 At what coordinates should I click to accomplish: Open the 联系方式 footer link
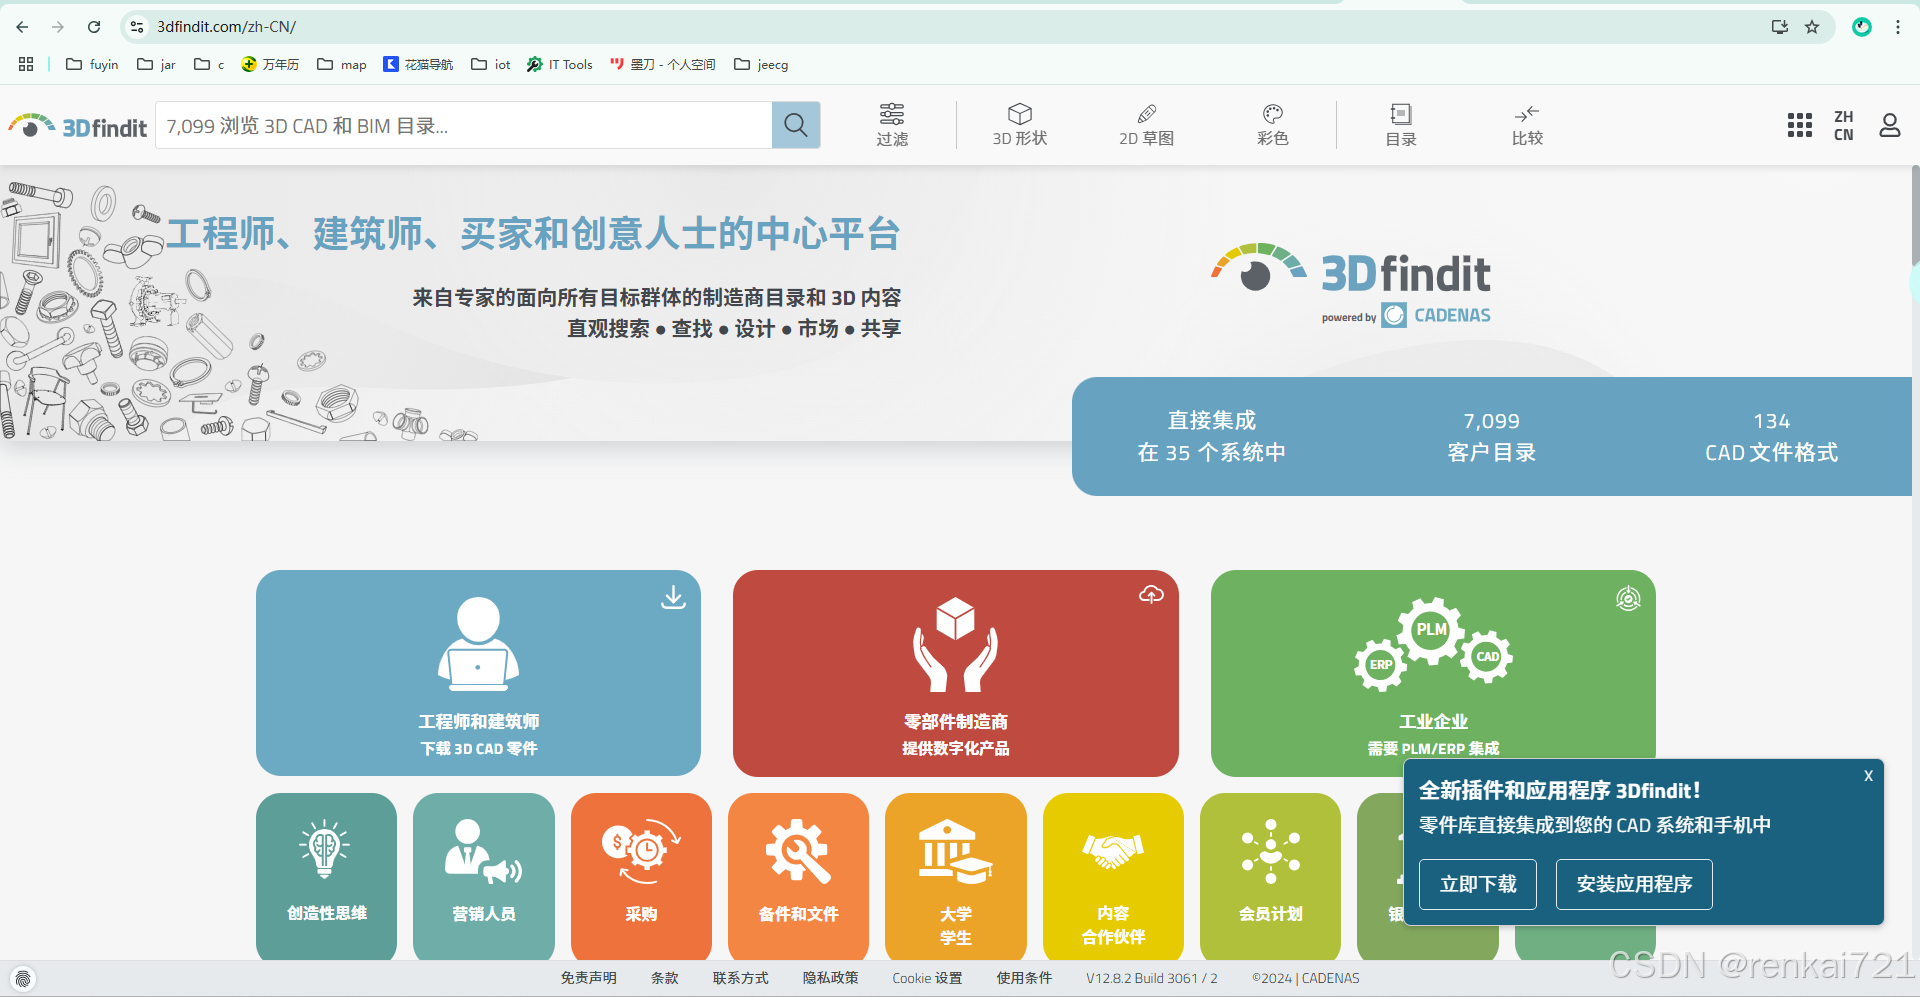point(740,978)
